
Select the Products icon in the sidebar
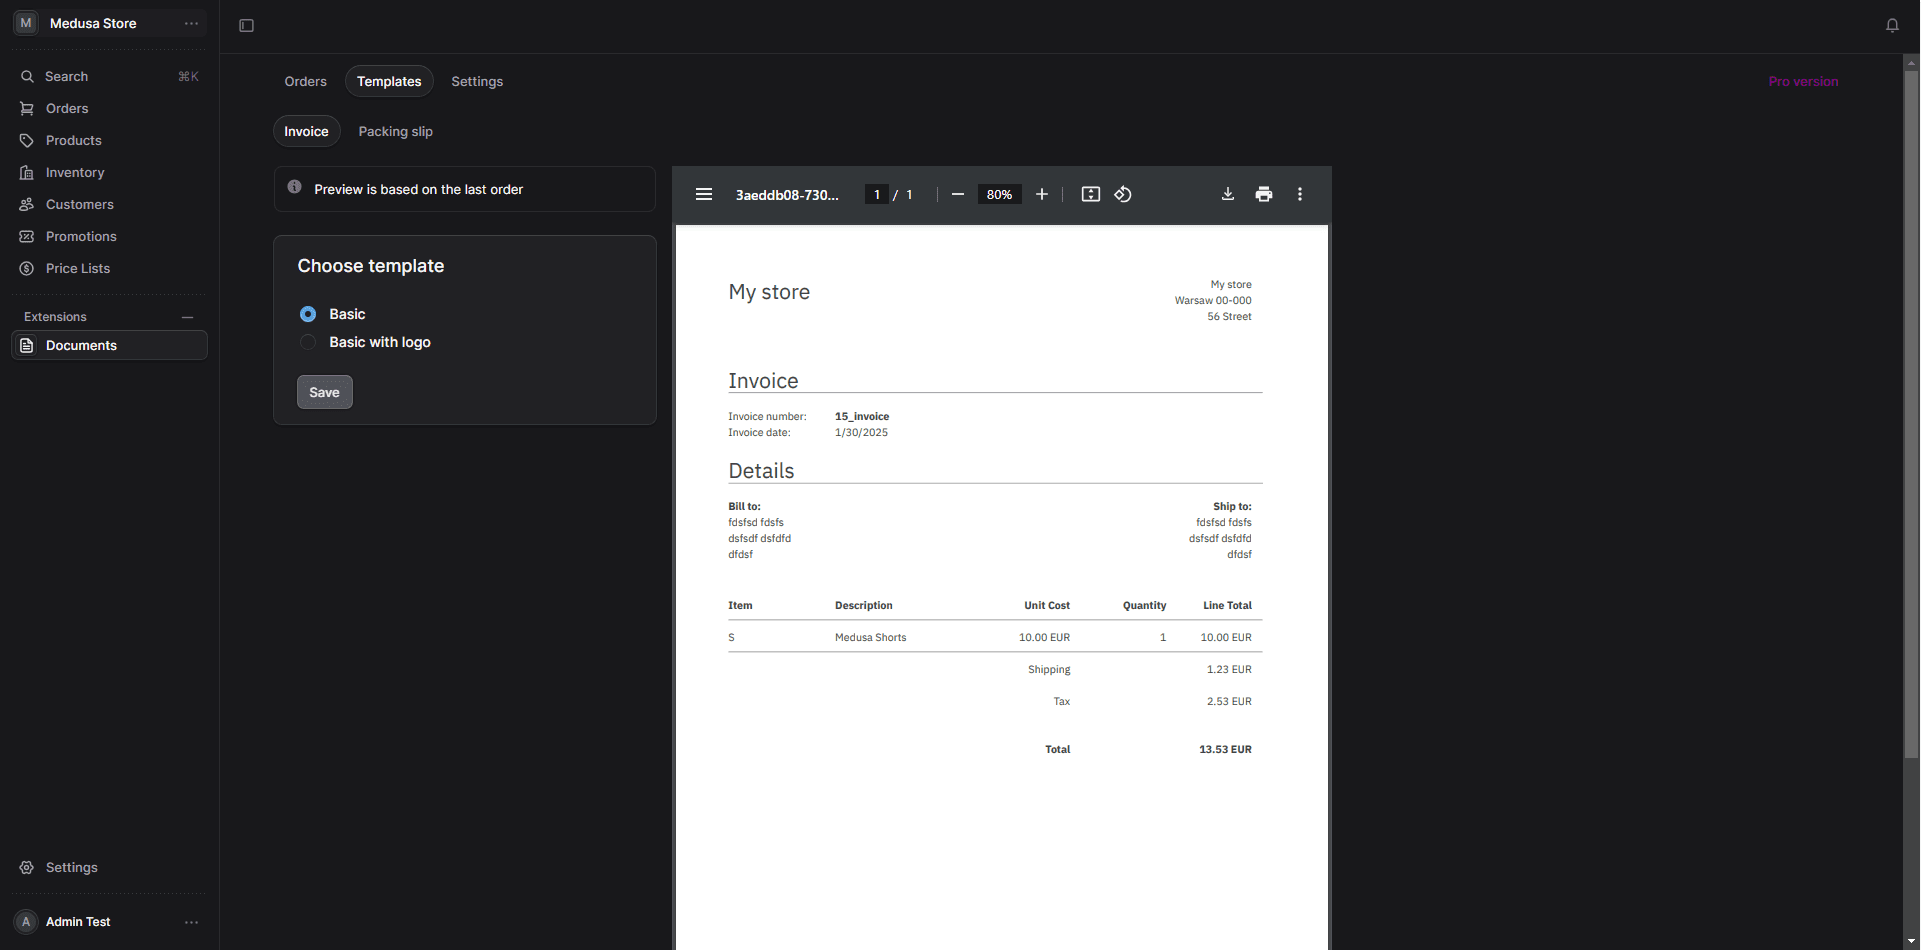pos(28,140)
